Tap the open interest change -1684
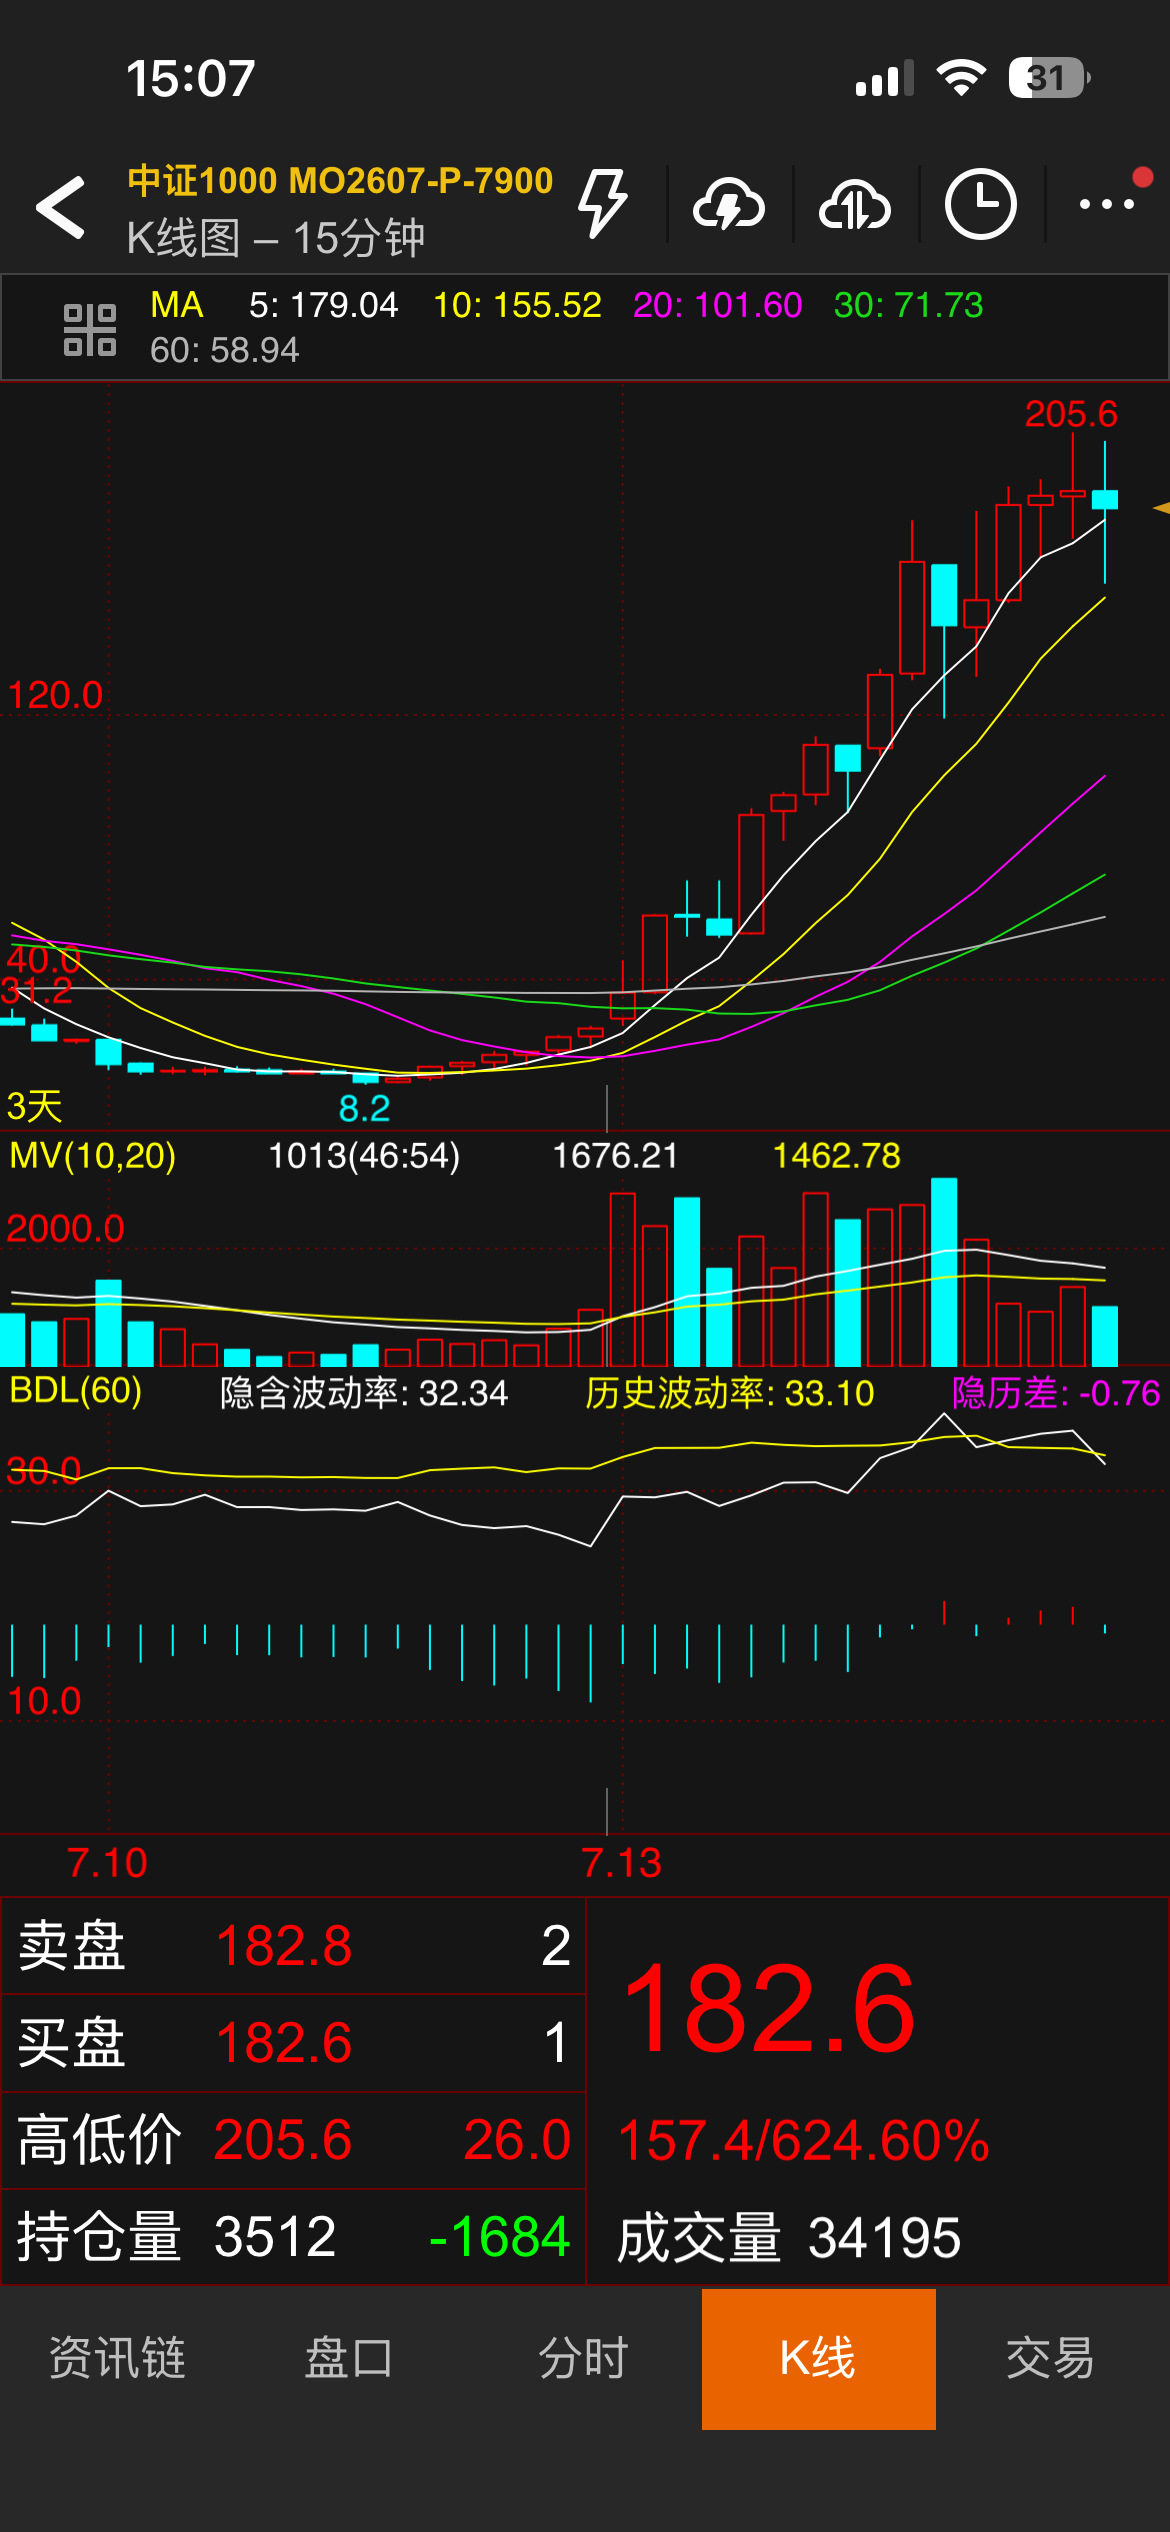 click(x=499, y=2236)
